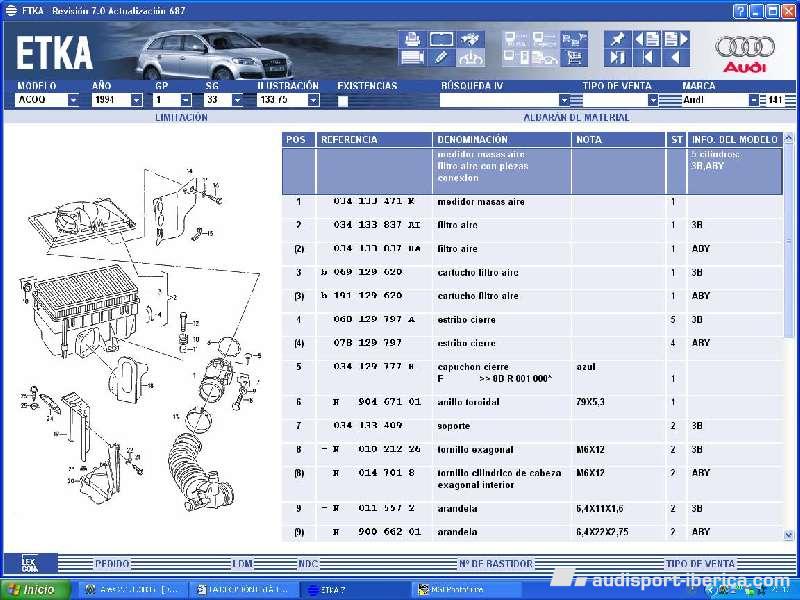Click the DENOMINACIÓN column header
800x600 pixels.
[502, 139]
